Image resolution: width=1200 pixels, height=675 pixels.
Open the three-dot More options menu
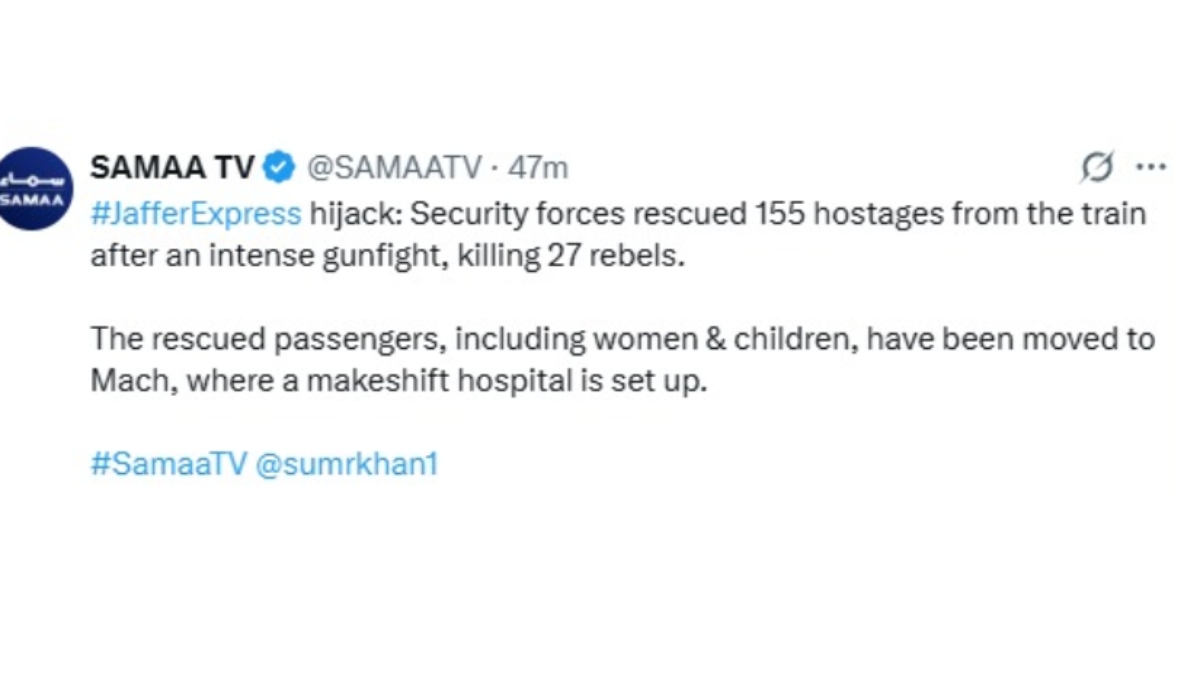click(x=1153, y=167)
